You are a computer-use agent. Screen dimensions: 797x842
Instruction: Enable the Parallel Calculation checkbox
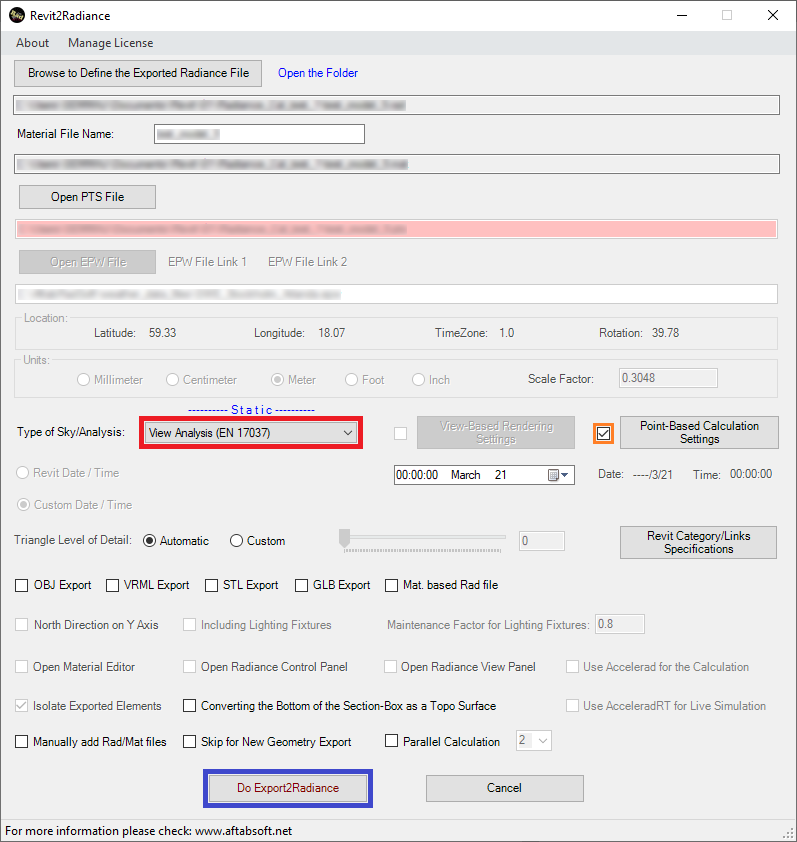(392, 742)
